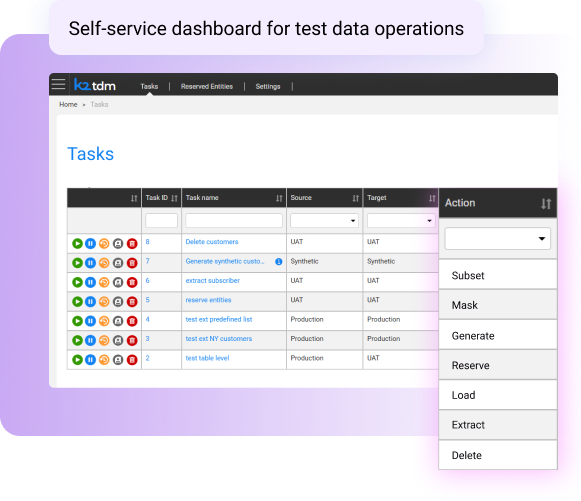Click UAT Target cell of test table level row
This screenshot has height=501, width=581.
[x=373, y=358]
